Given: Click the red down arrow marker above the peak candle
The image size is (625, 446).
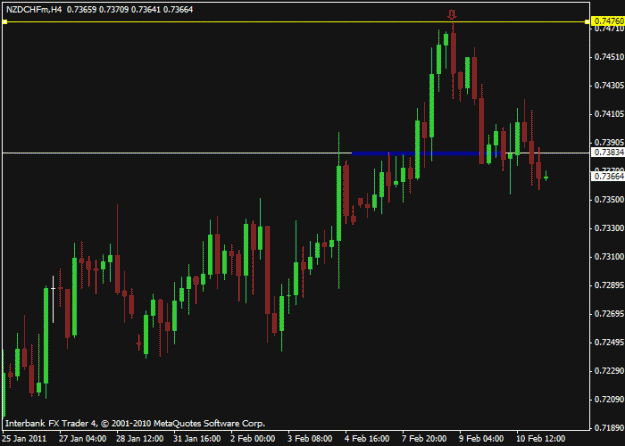Looking at the screenshot, I should pyautogui.click(x=451, y=15).
